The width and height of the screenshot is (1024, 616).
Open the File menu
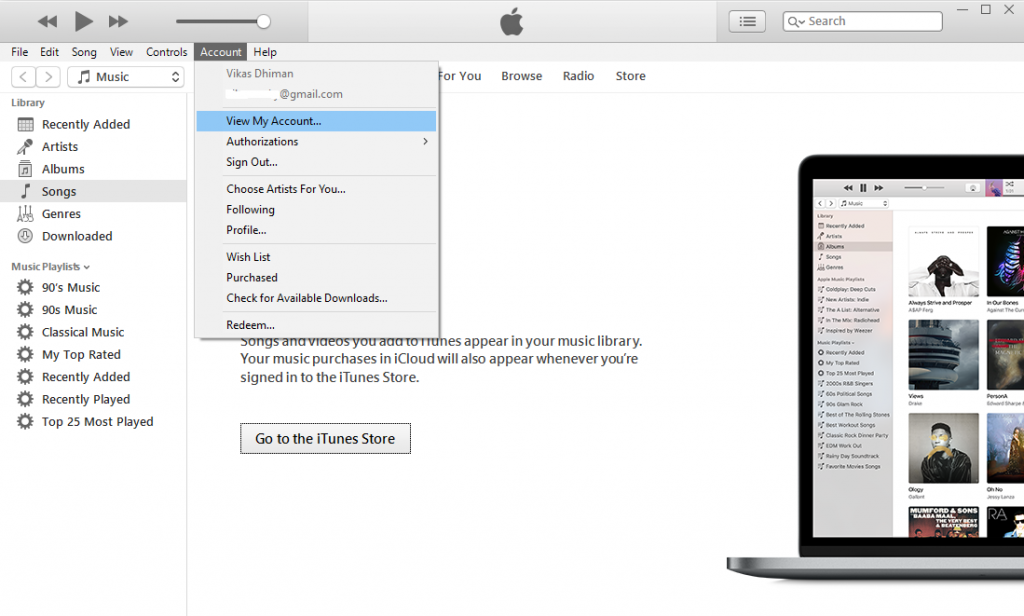pyautogui.click(x=20, y=52)
